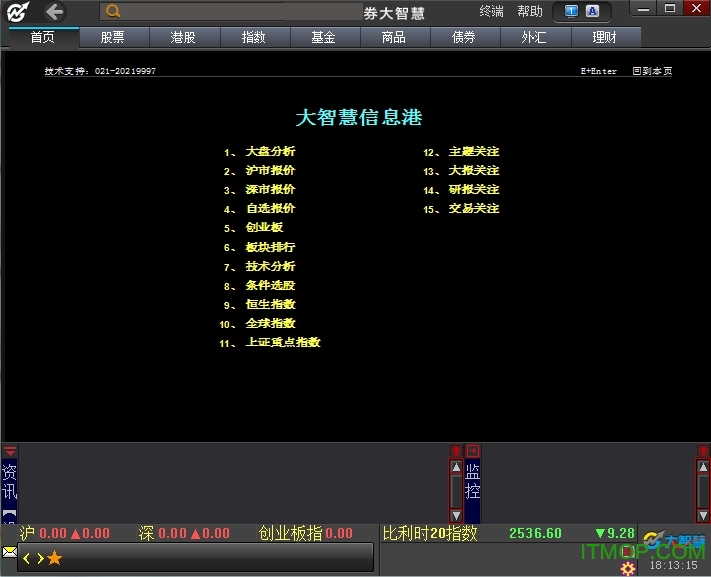Click the red pin icon above 监控 scrollbar
The image size is (711, 577).
point(703,451)
